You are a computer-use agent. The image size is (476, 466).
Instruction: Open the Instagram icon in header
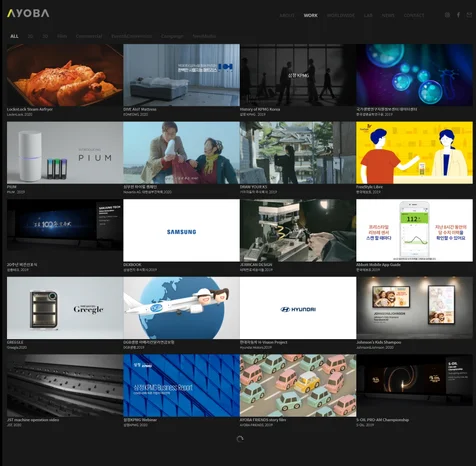click(447, 15)
